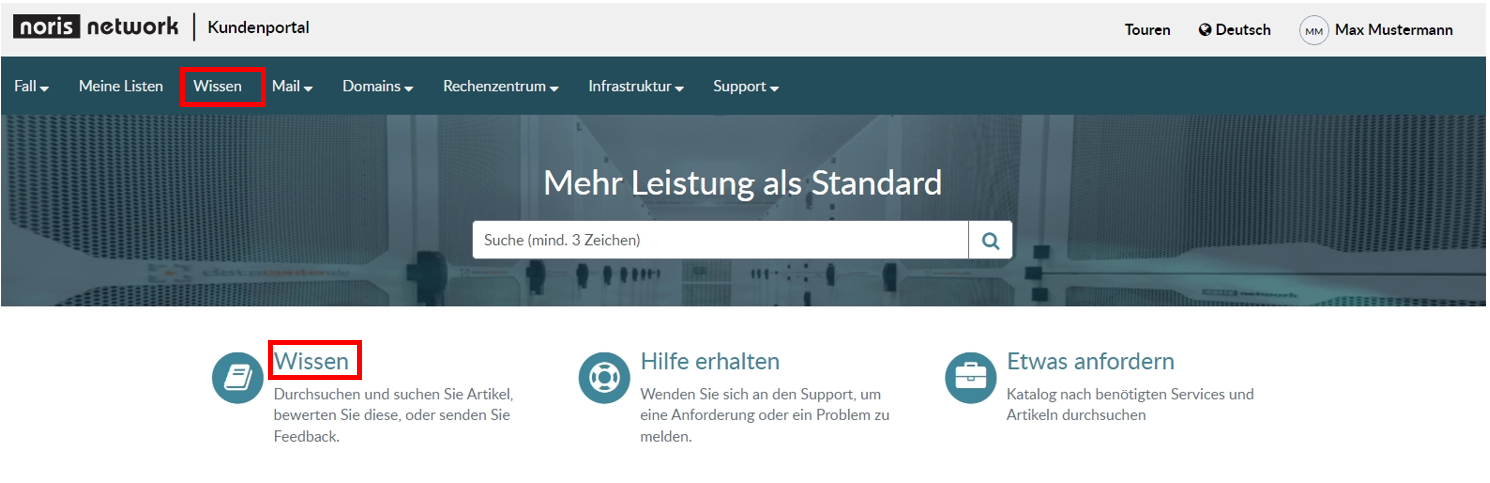Viewport: 1490px width, 483px height.
Task: Expand the Rechenzentrum dropdown menu
Action: tap(501, 87)
